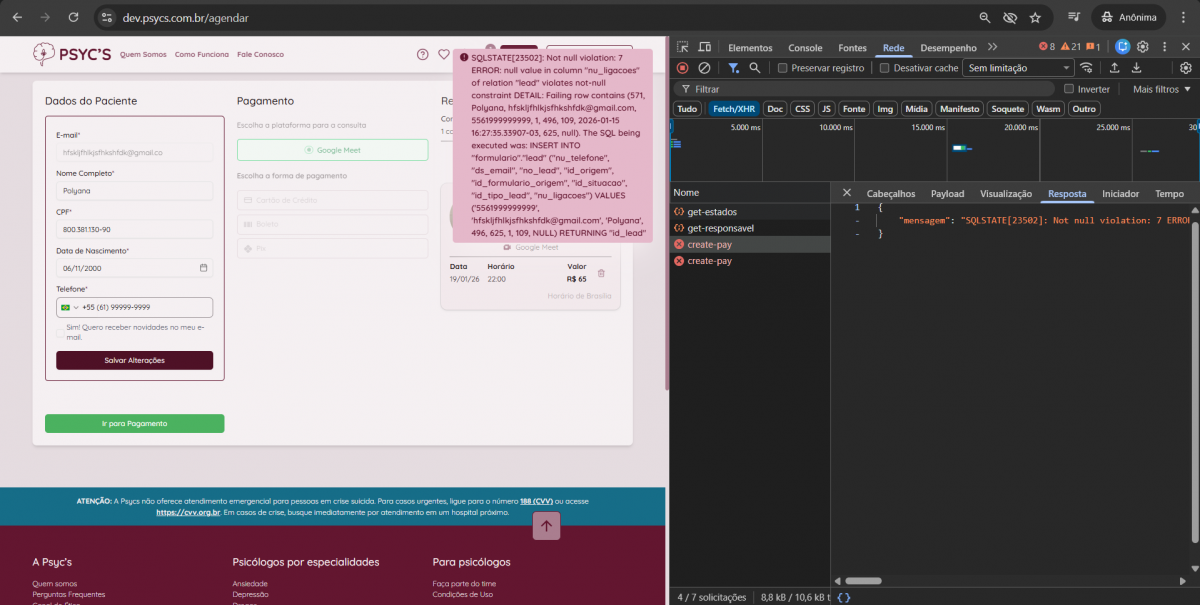Open the phone country code selector
The image size is (1200, 605).
[x=71, y=308]
